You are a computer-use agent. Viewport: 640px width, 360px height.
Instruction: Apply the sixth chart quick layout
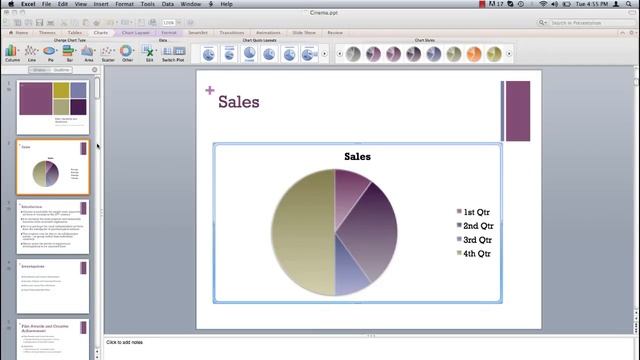click(309, 53)
